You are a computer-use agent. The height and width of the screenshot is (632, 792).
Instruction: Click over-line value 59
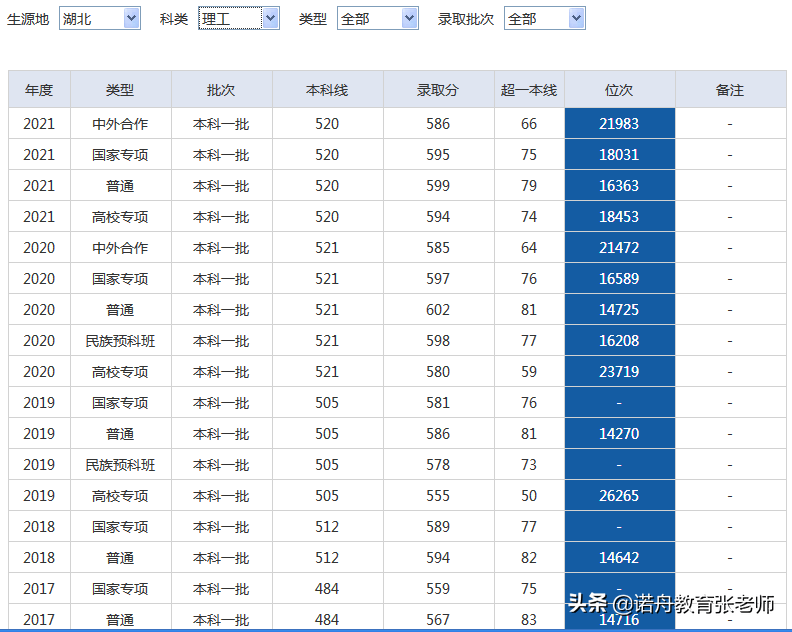529,371
